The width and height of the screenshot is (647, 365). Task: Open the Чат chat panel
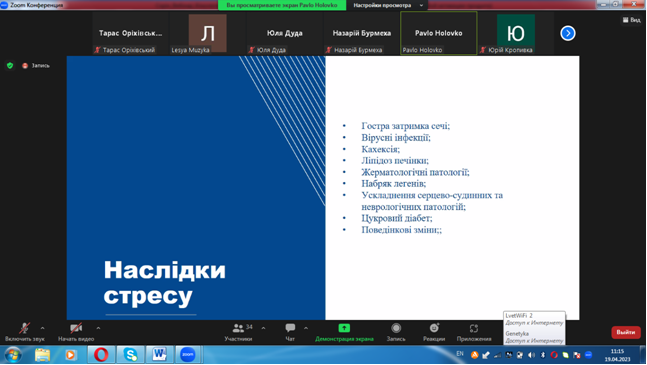click(x=290, y=332)
